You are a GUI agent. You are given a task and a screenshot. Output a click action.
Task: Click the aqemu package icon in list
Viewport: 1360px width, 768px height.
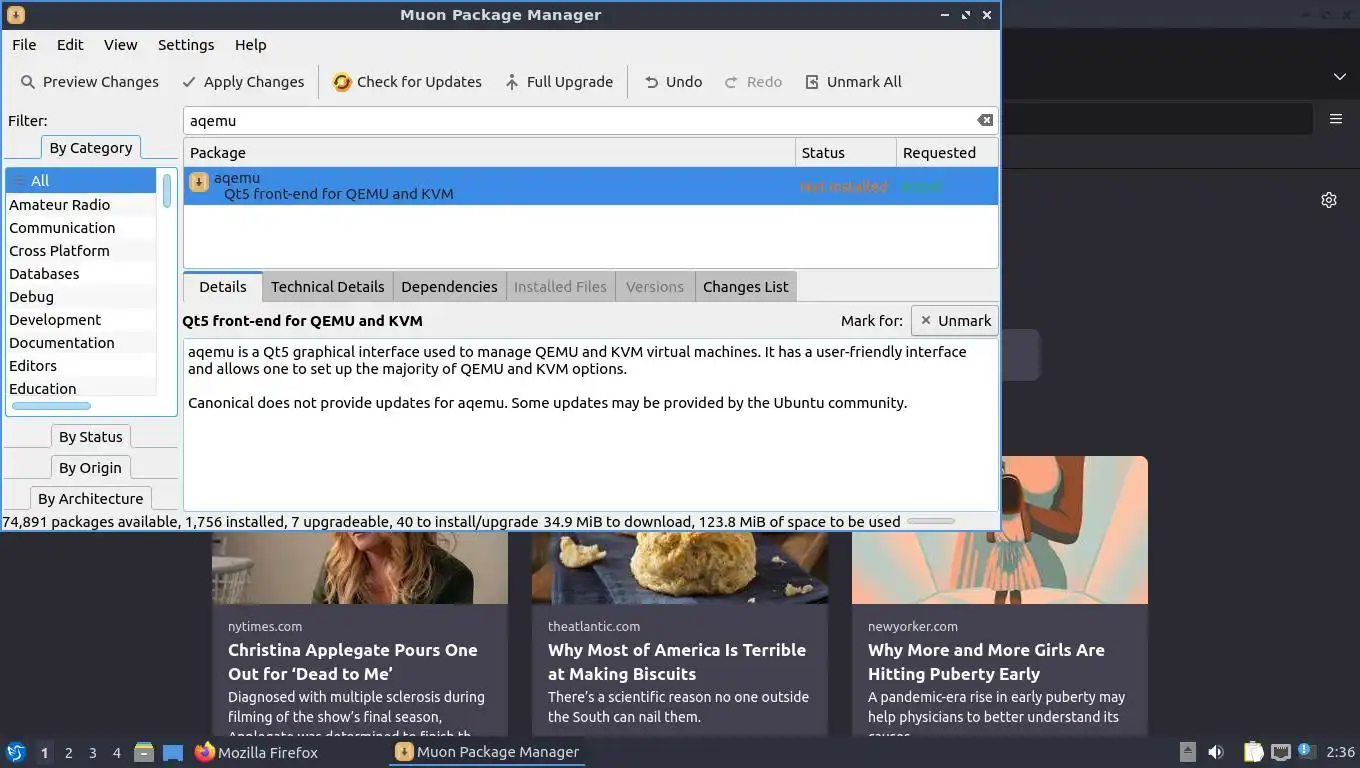click(199, 182)
